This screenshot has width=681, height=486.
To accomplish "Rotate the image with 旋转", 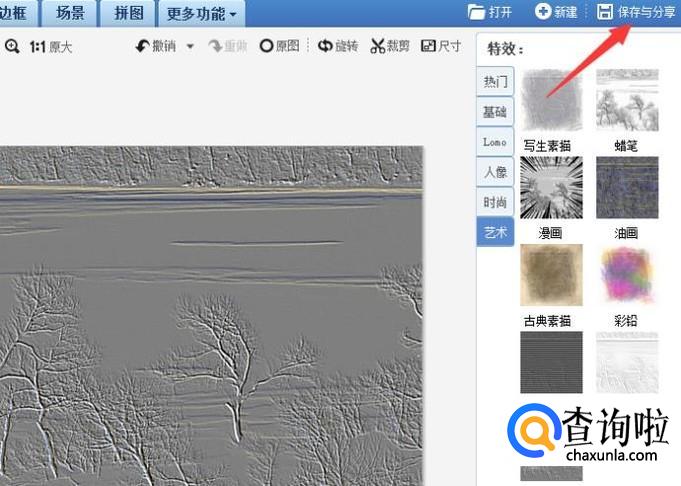I will [338, 46].
